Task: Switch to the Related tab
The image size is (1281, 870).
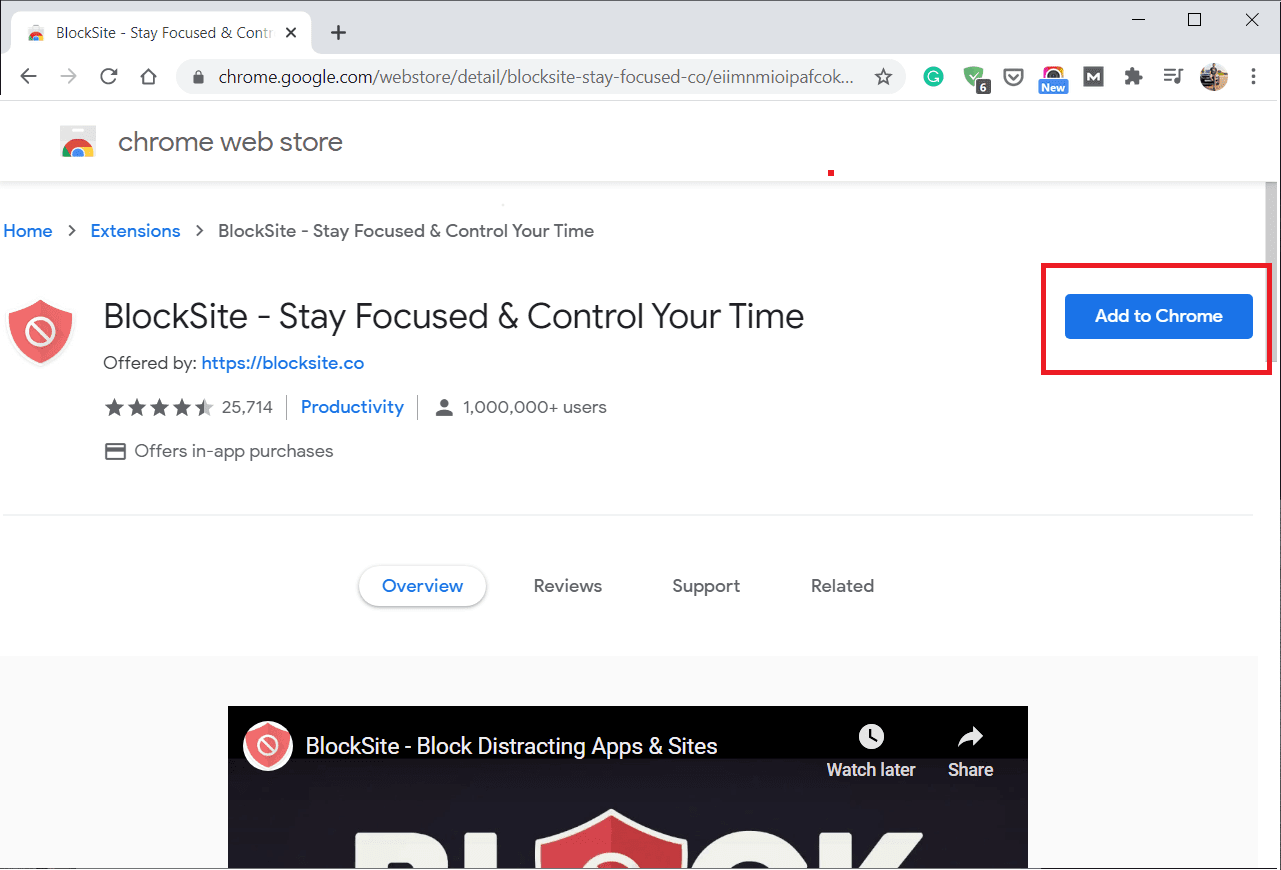Action: [x=842, y=586]
